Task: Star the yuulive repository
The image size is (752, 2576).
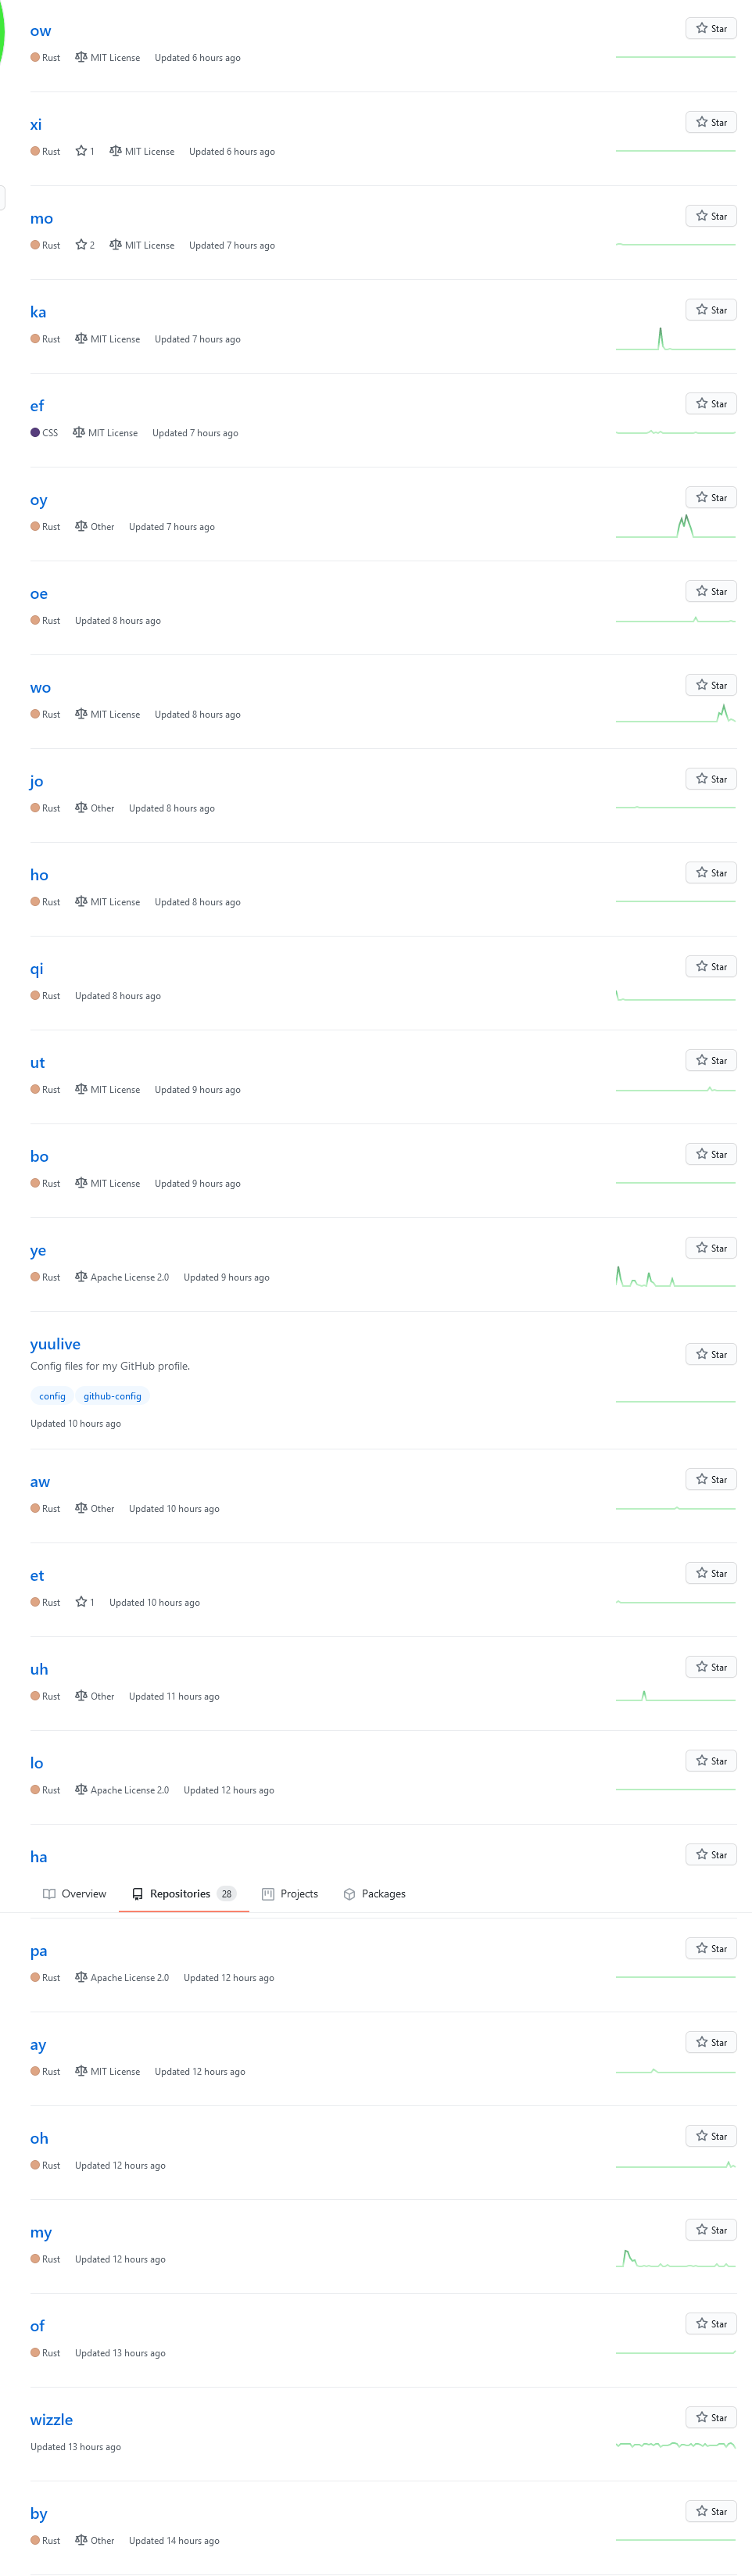Action: pos(710,1354)
